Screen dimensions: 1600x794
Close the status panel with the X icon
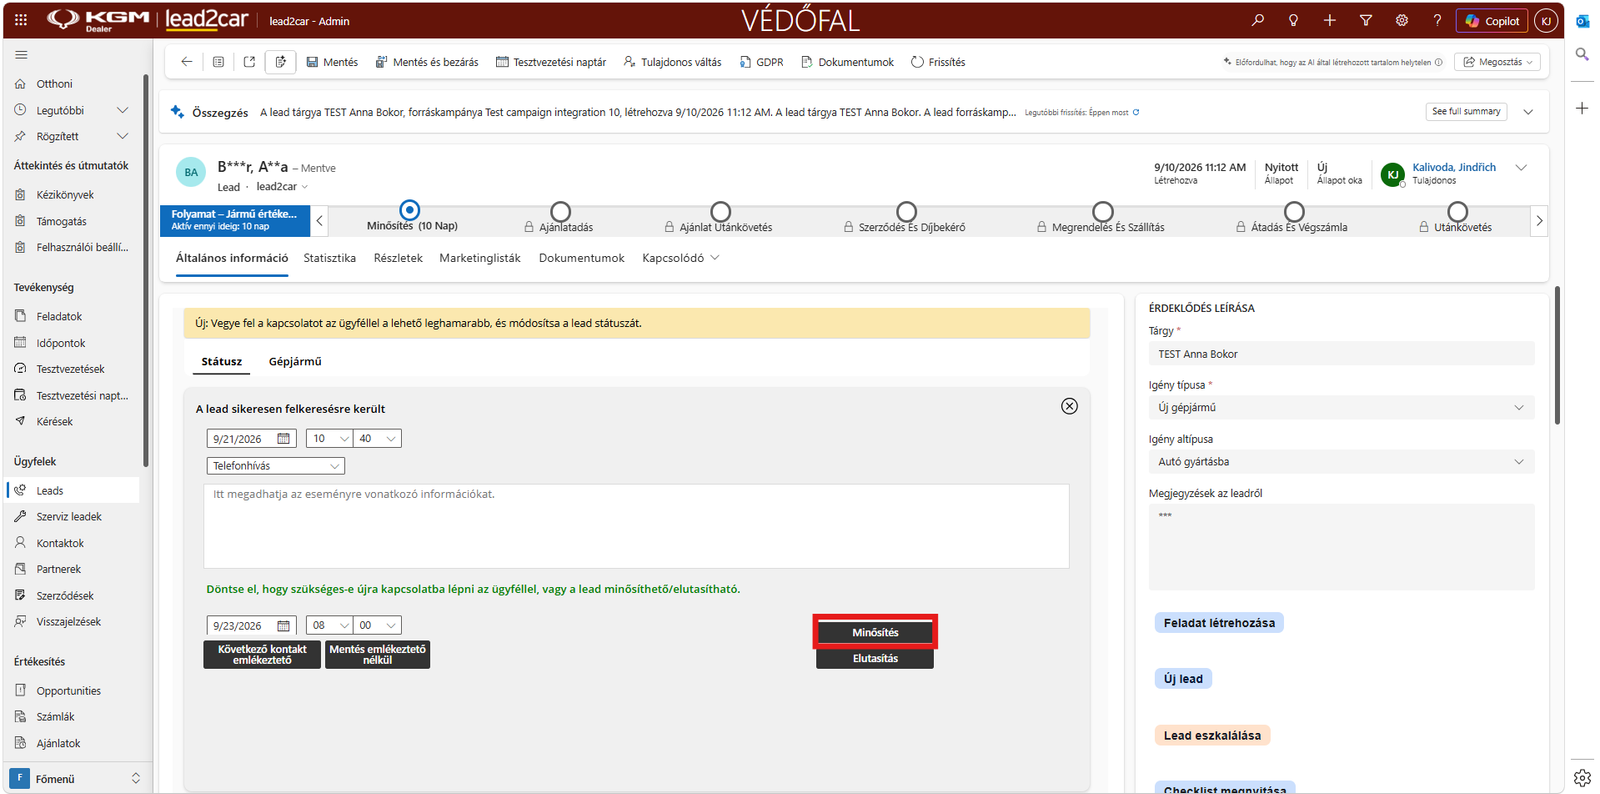click(x=1069, y=406)
